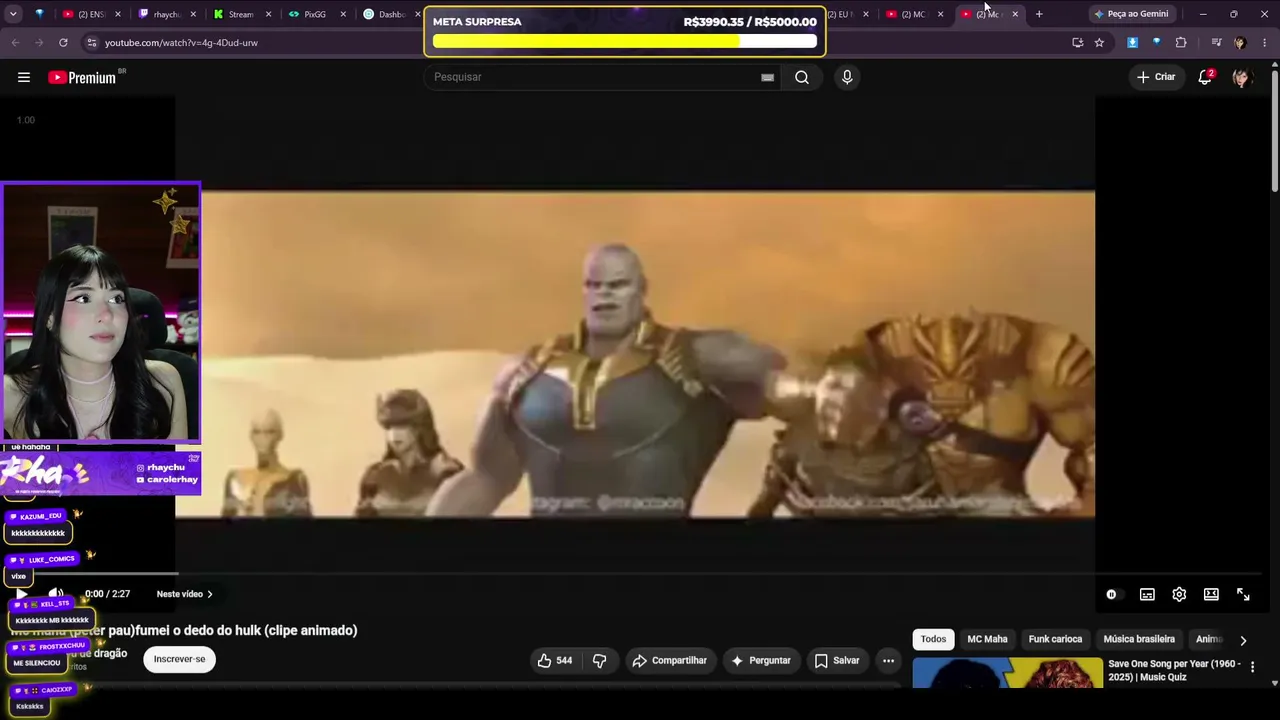The height and width of the screenshot is (720, 1280).
Task: Enter fullscreen video mode
Action: point(1243,594)
